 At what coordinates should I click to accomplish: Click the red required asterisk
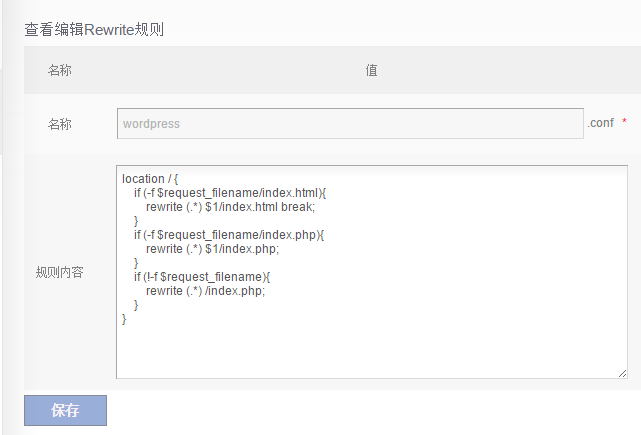click(x=625, y=124)
